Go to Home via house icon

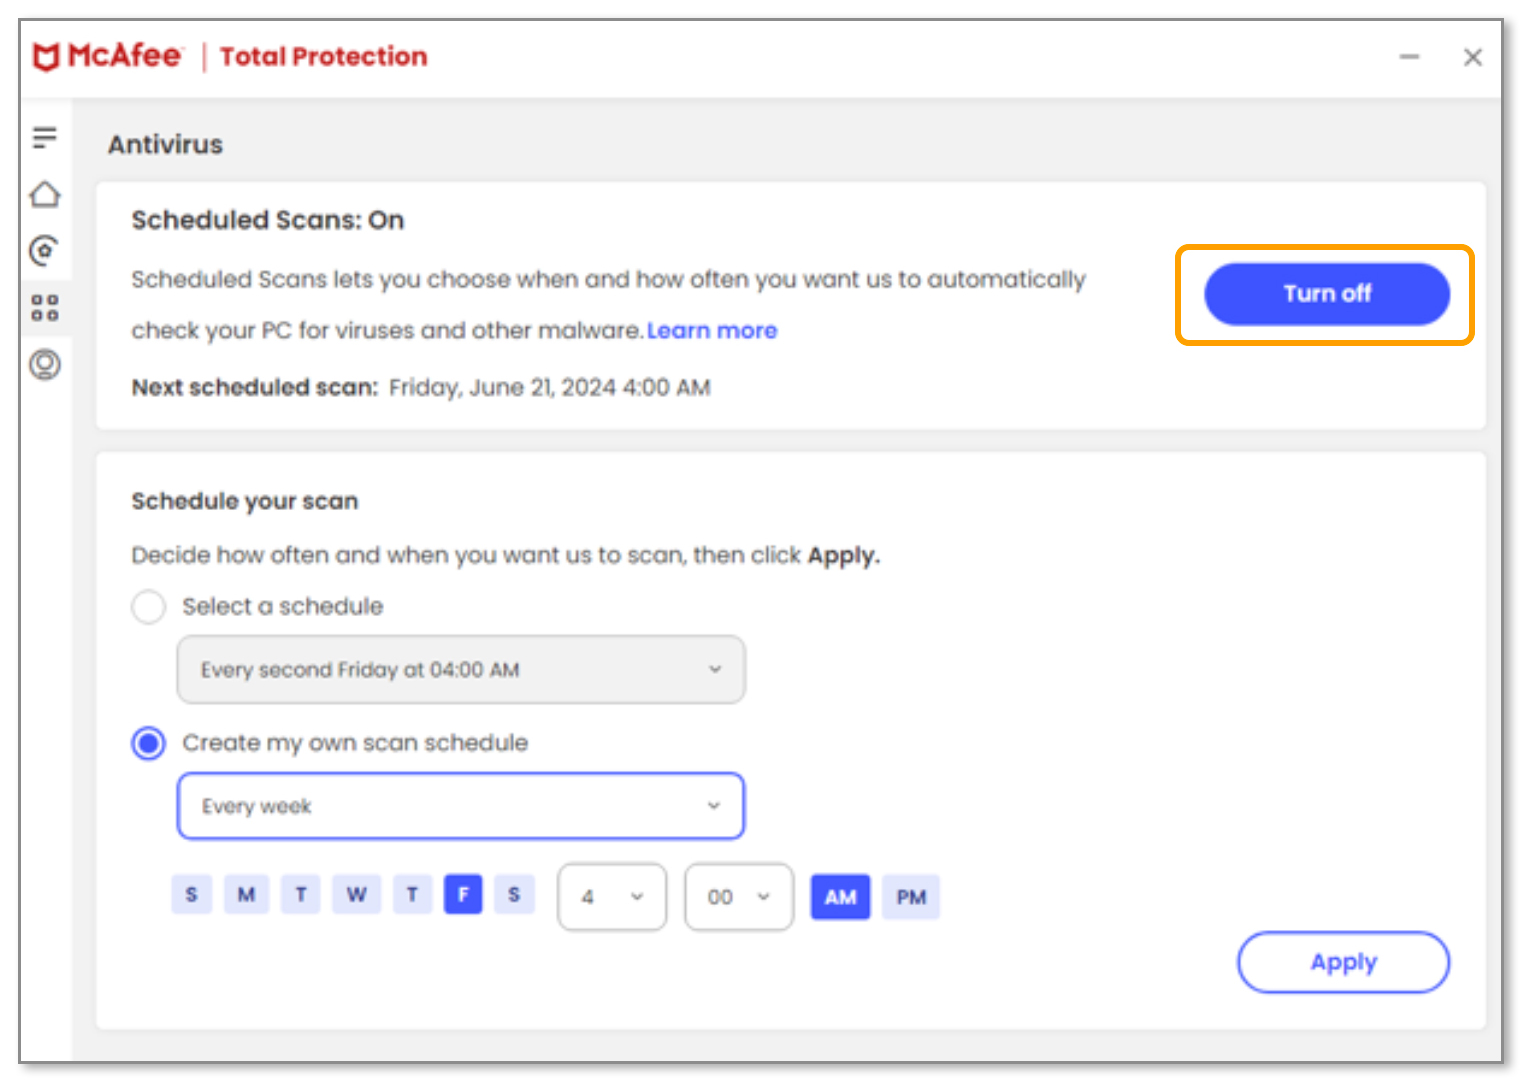point(45,194)
